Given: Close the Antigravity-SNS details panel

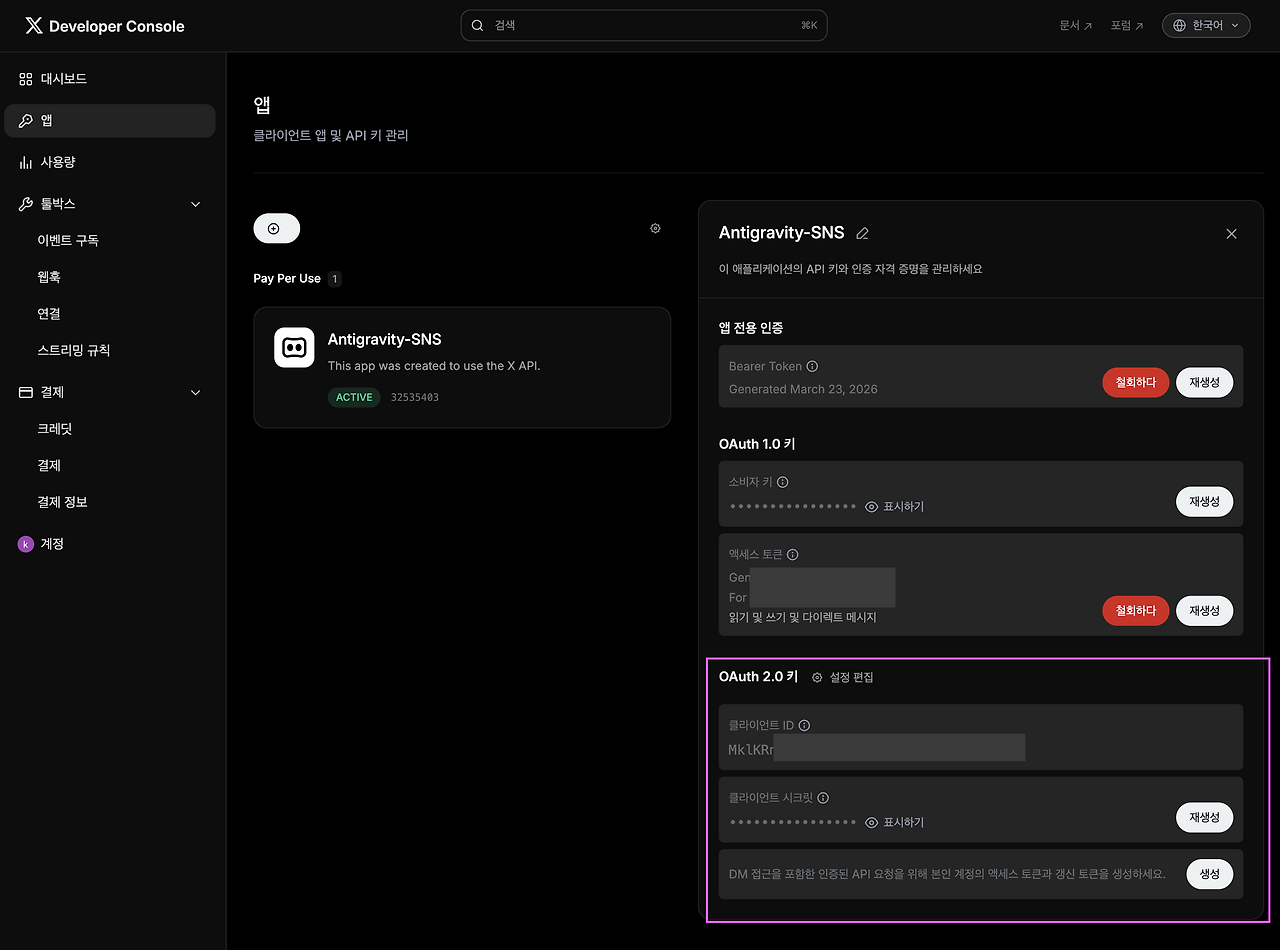Looking at the screenshot, I should [1231, 233].
